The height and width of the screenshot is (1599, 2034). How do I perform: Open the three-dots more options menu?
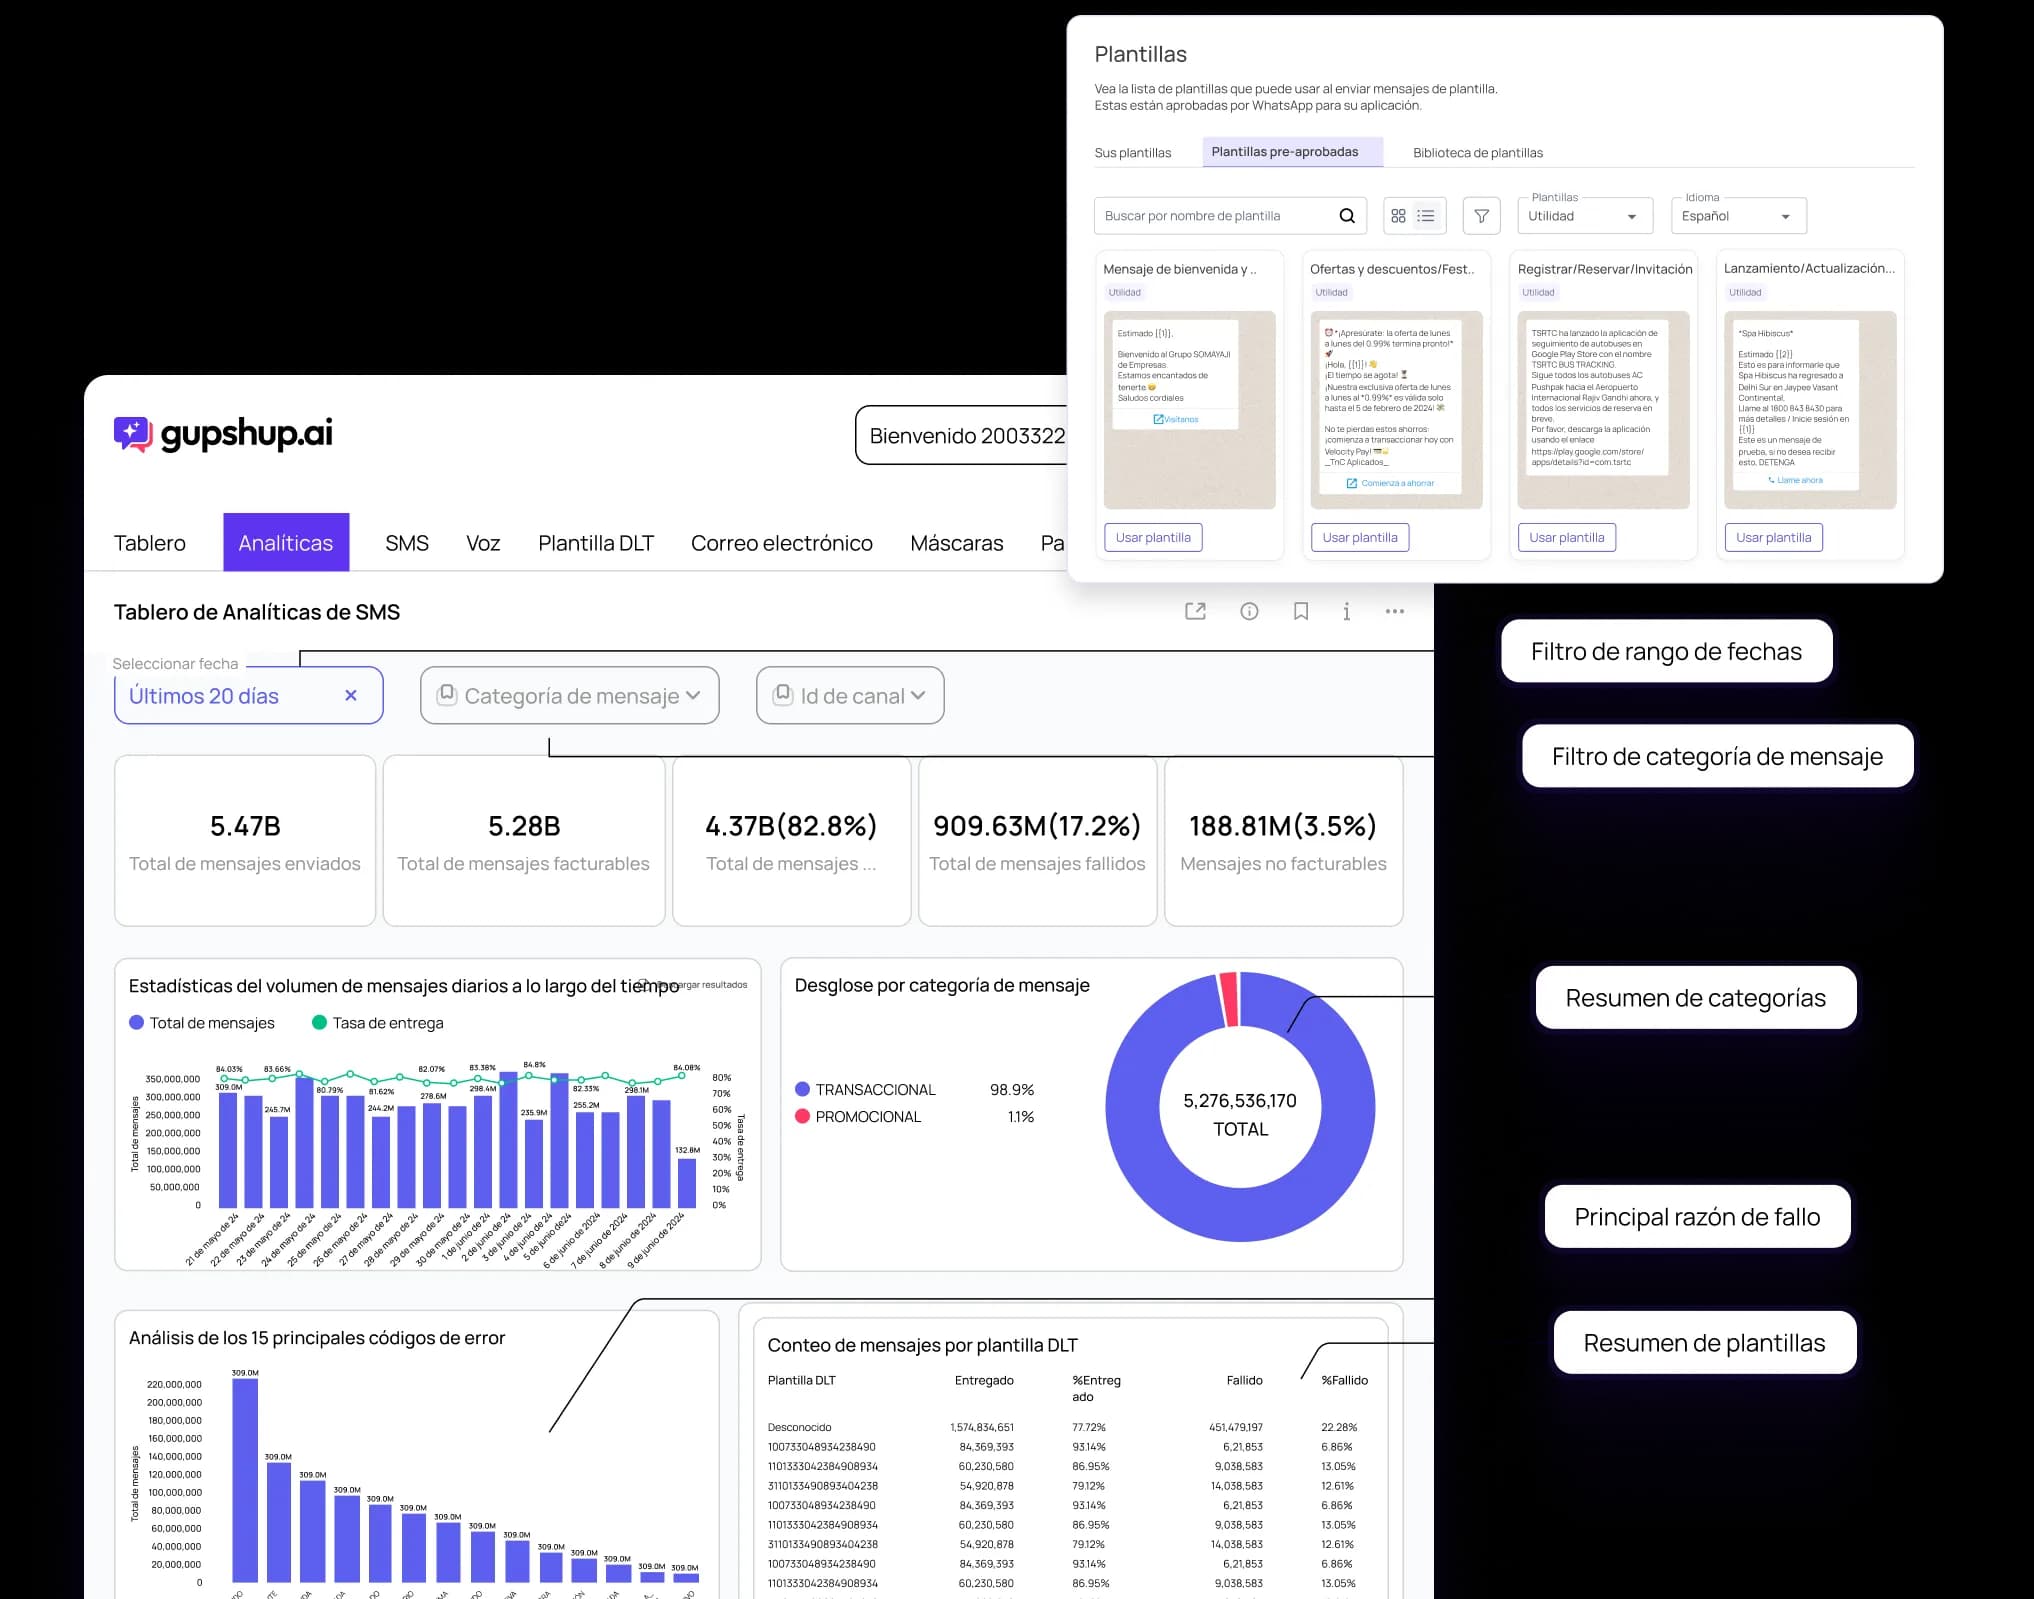click(x=1394, y=611)
